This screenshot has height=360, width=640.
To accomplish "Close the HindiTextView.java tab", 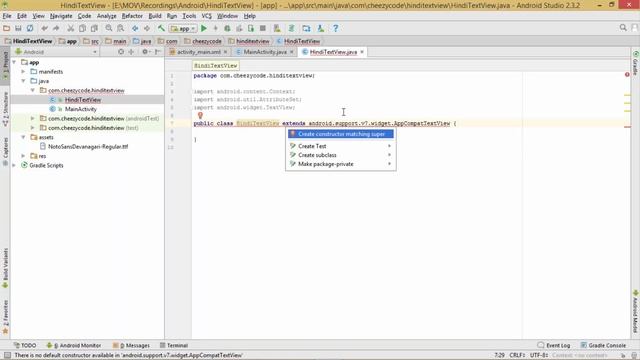I will click(x=362, y=52).
